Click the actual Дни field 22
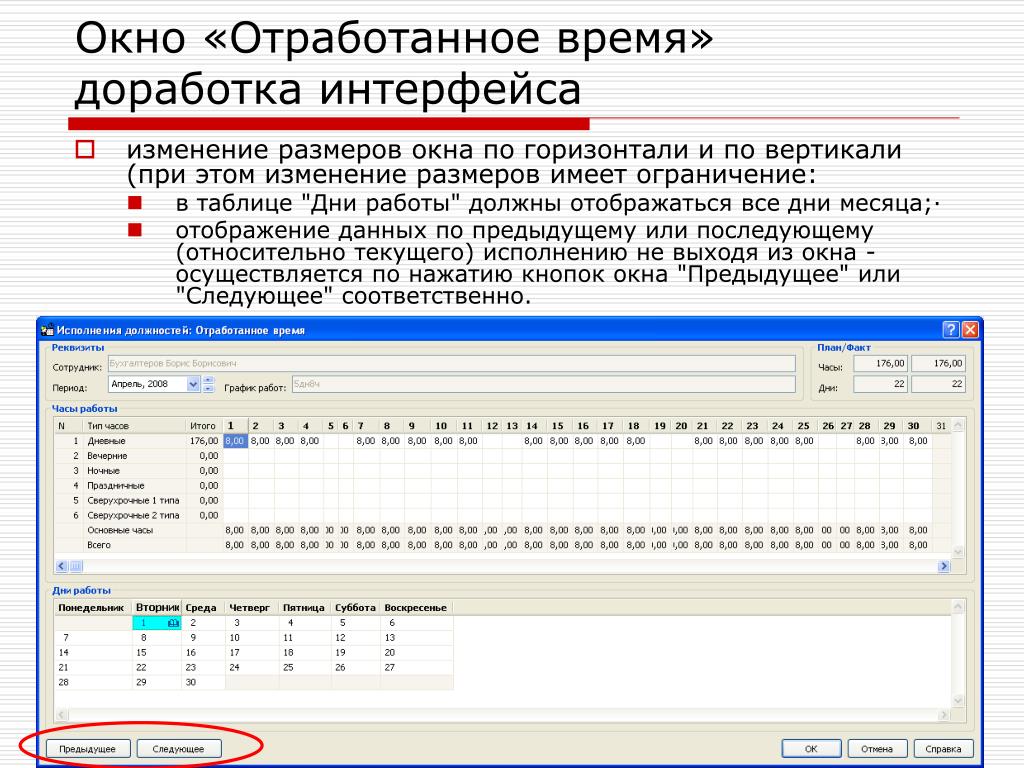Viewport: 1024px width, 768px height. (938, 384)
